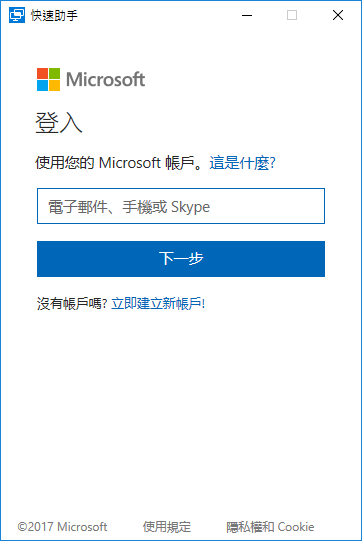
Task: Open the 隱私權和 Cookie footer link
Action: pyautogui.click(x=270, y=527)
